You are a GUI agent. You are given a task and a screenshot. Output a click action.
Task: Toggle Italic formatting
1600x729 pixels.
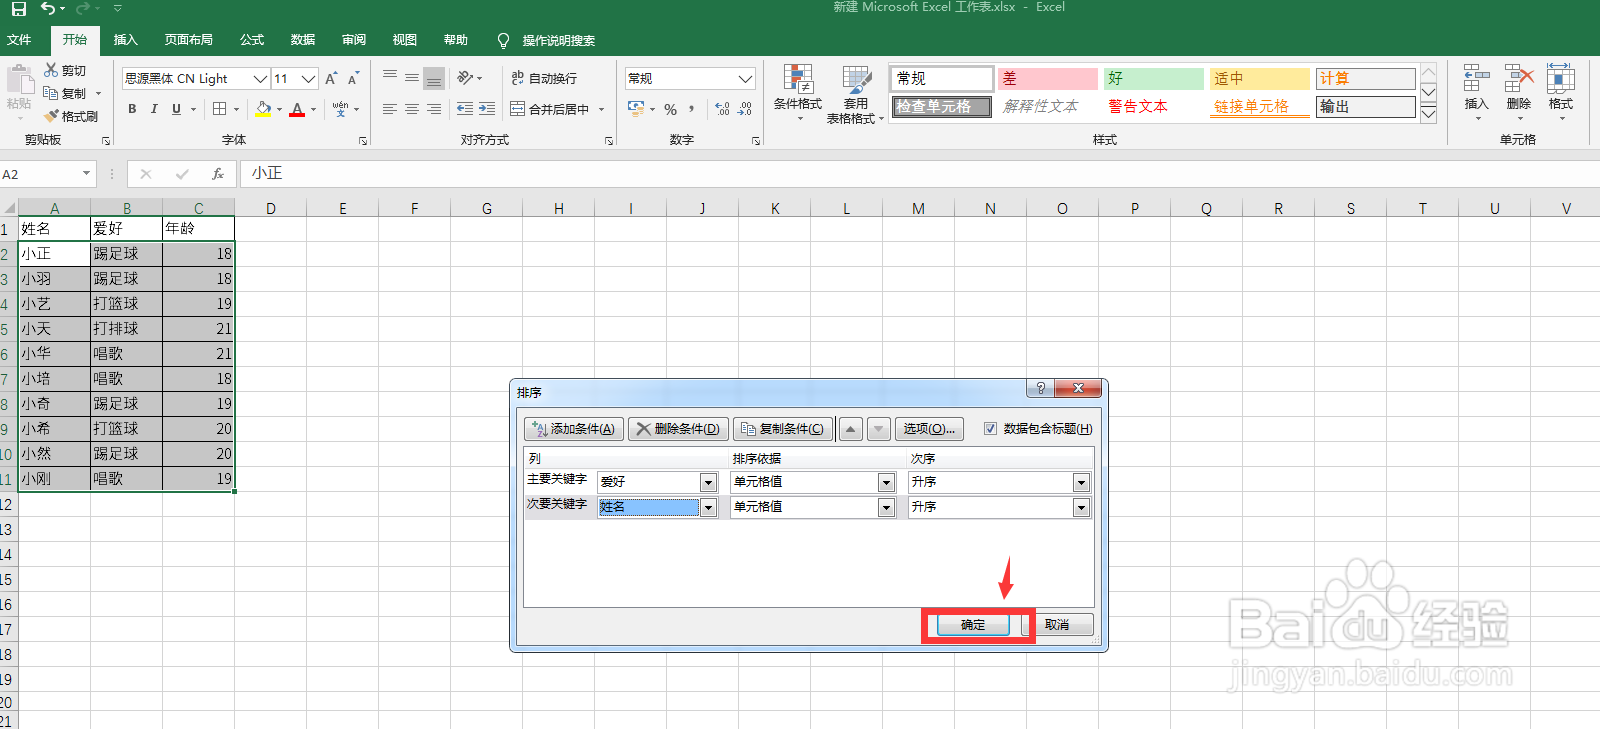(x=154, y=109)
